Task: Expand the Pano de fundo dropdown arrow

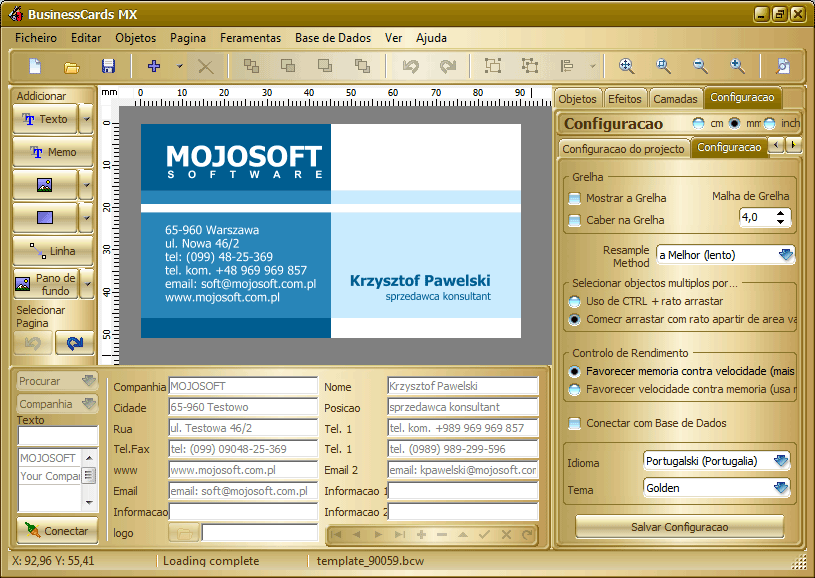Action: (86, 284)
